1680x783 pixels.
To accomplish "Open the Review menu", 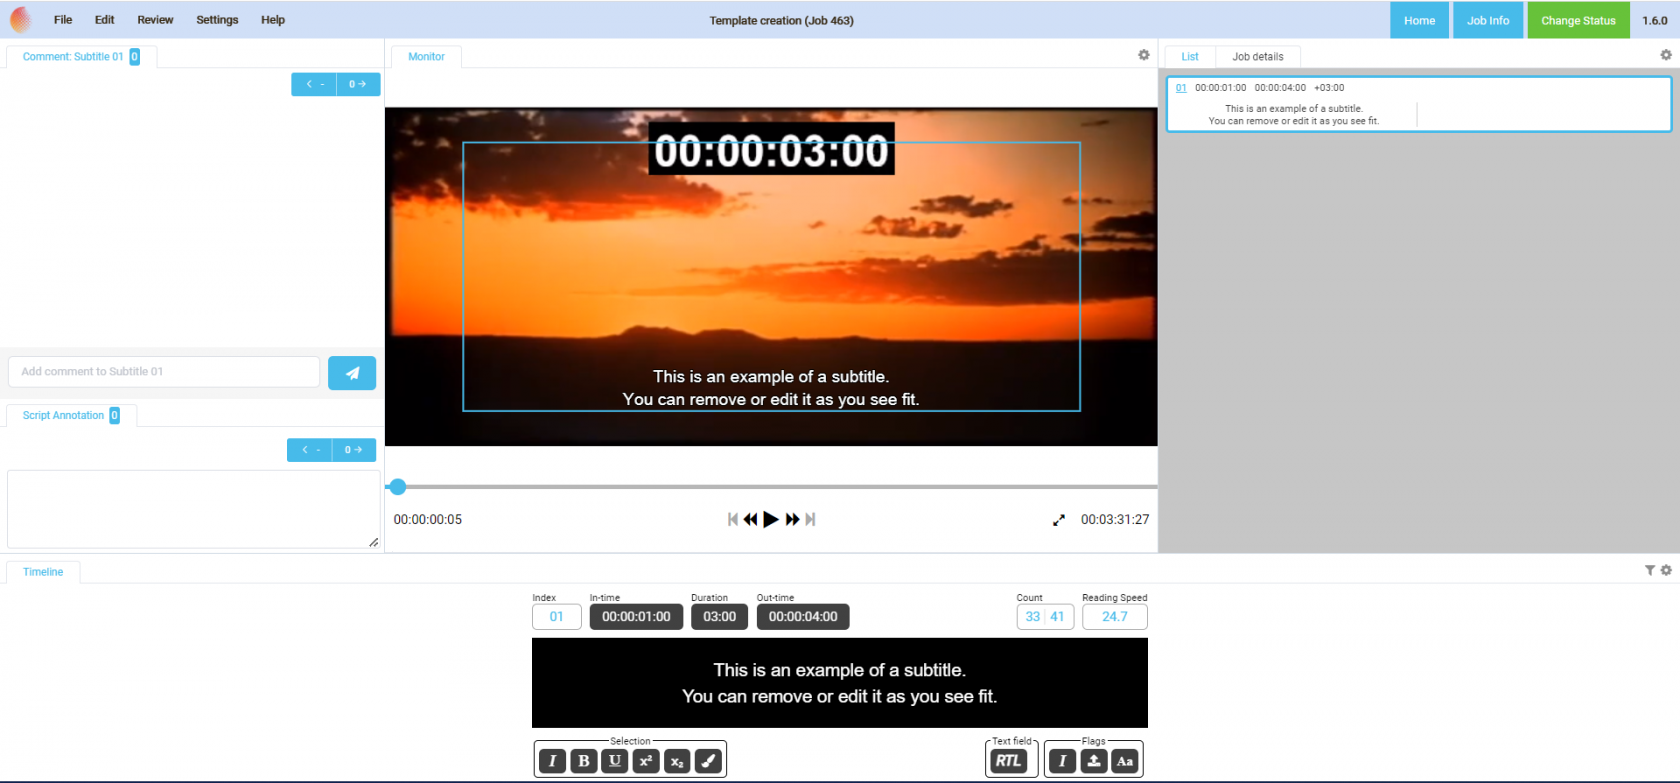I will coord(155,20).
